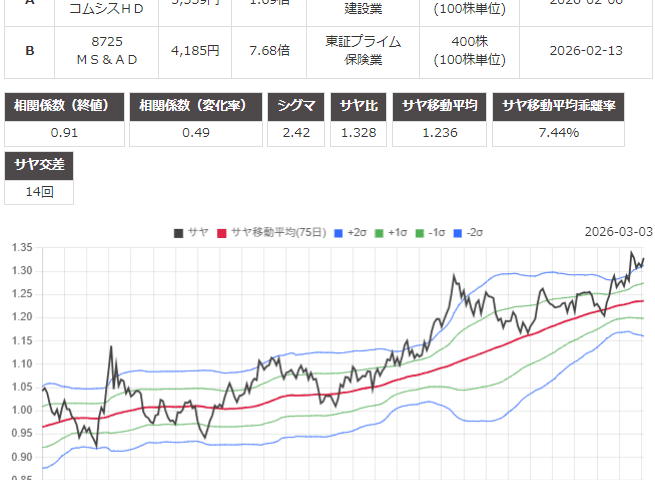Toggle the -1σ band in chart legend
The image size is (655, 480).
click(x=429, y=233)
